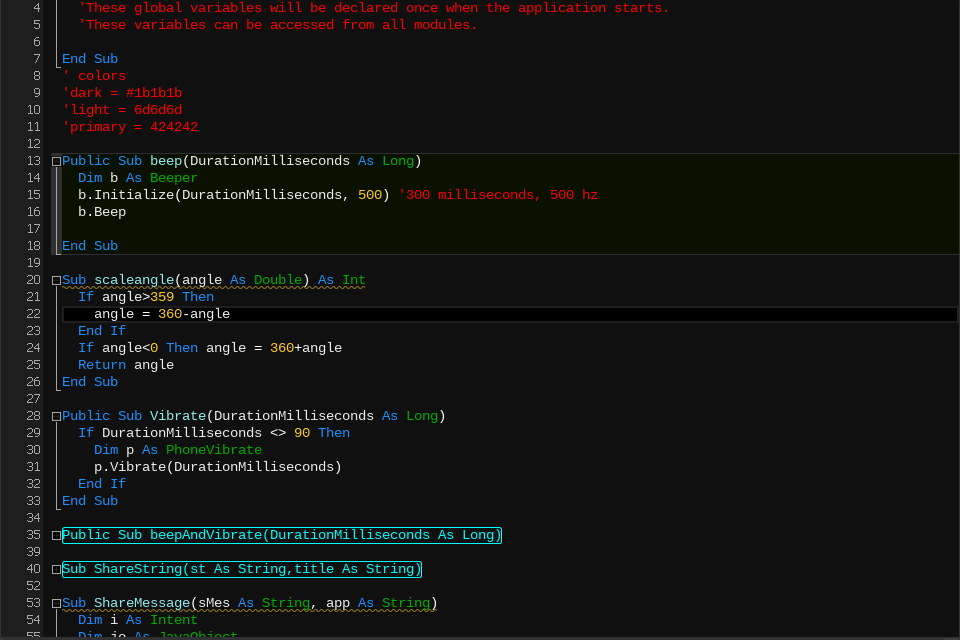
Task: Click the 'p.Vibrate(DurationMilliseconds)' call
Action: click(218, 467)
